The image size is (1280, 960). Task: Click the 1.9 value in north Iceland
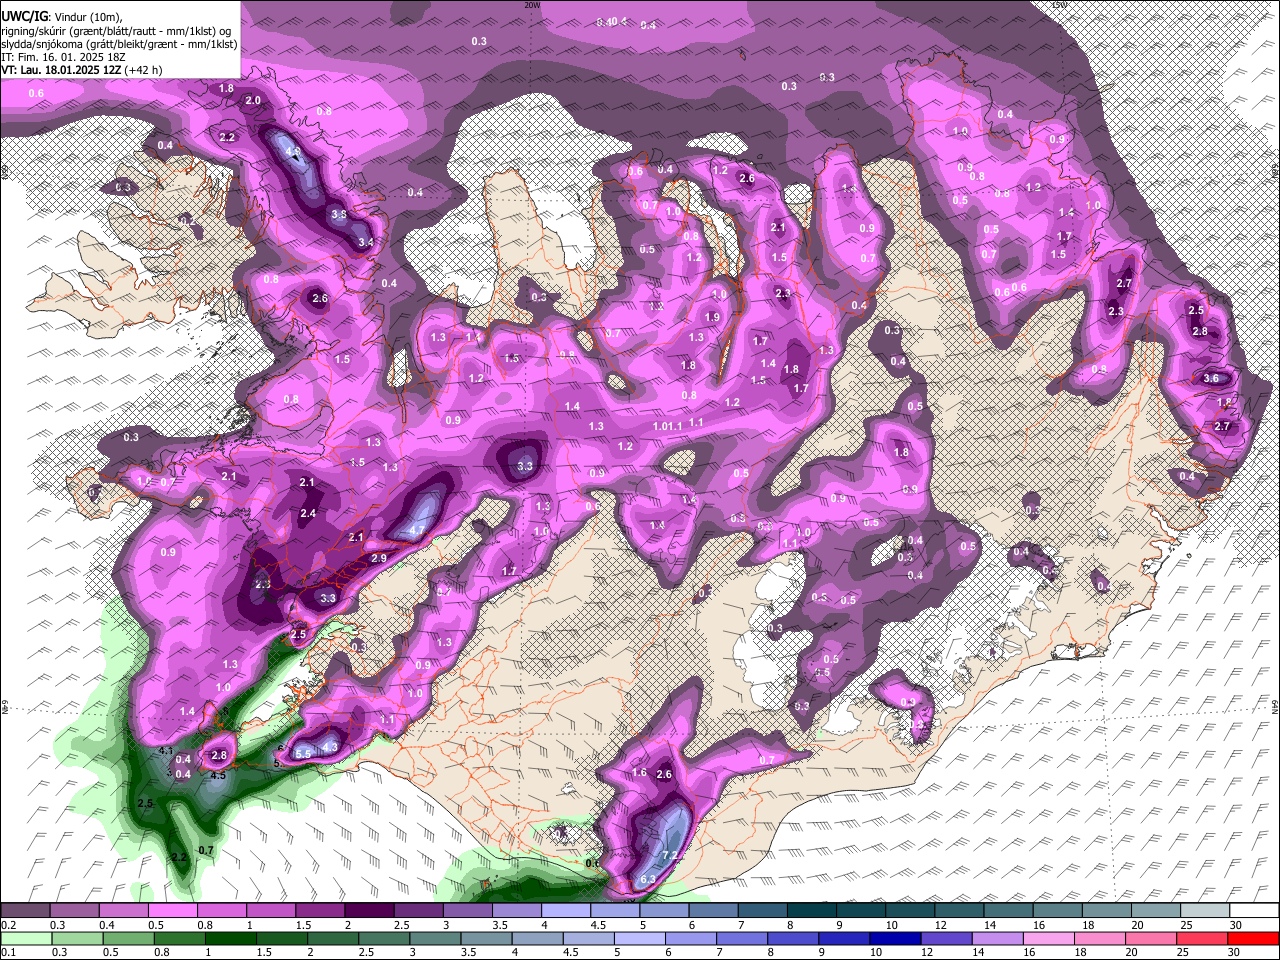click(712, 317)
